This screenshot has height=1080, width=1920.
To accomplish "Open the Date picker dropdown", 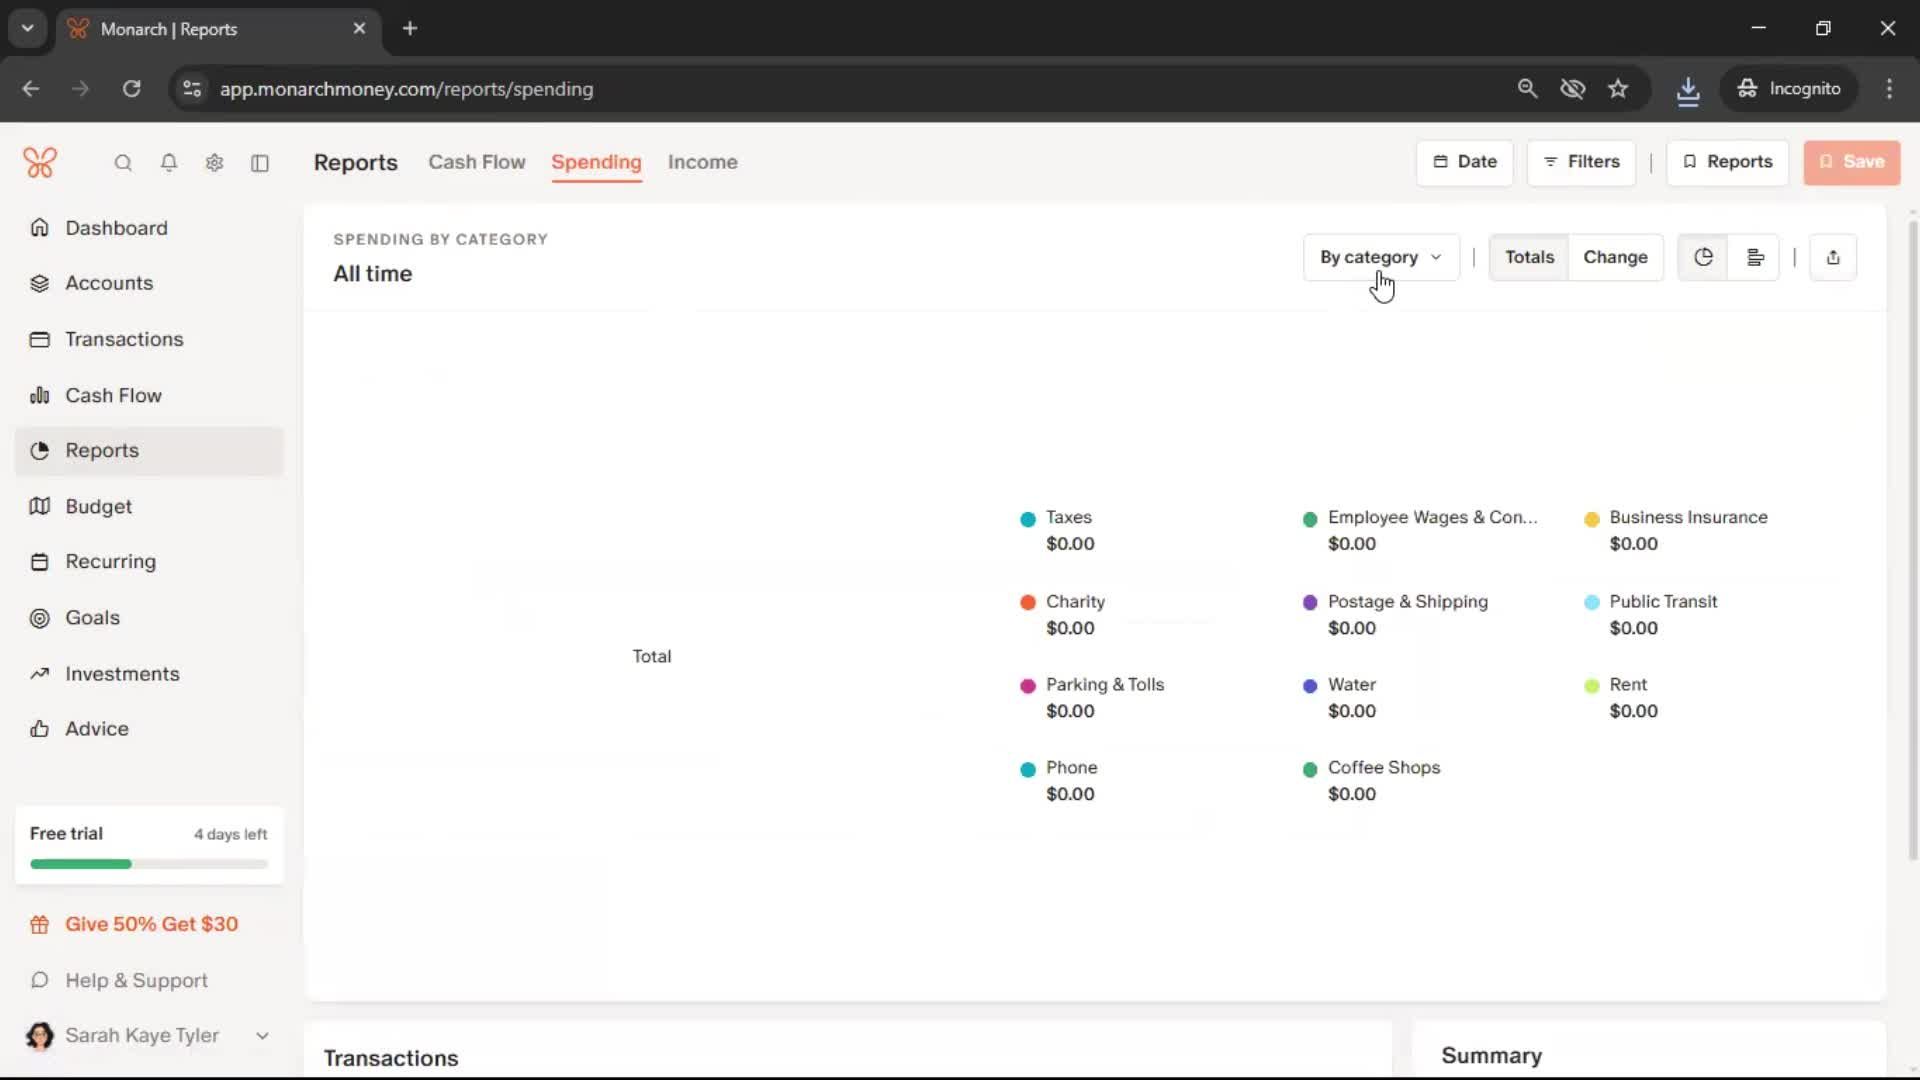I will (1465, 162).
